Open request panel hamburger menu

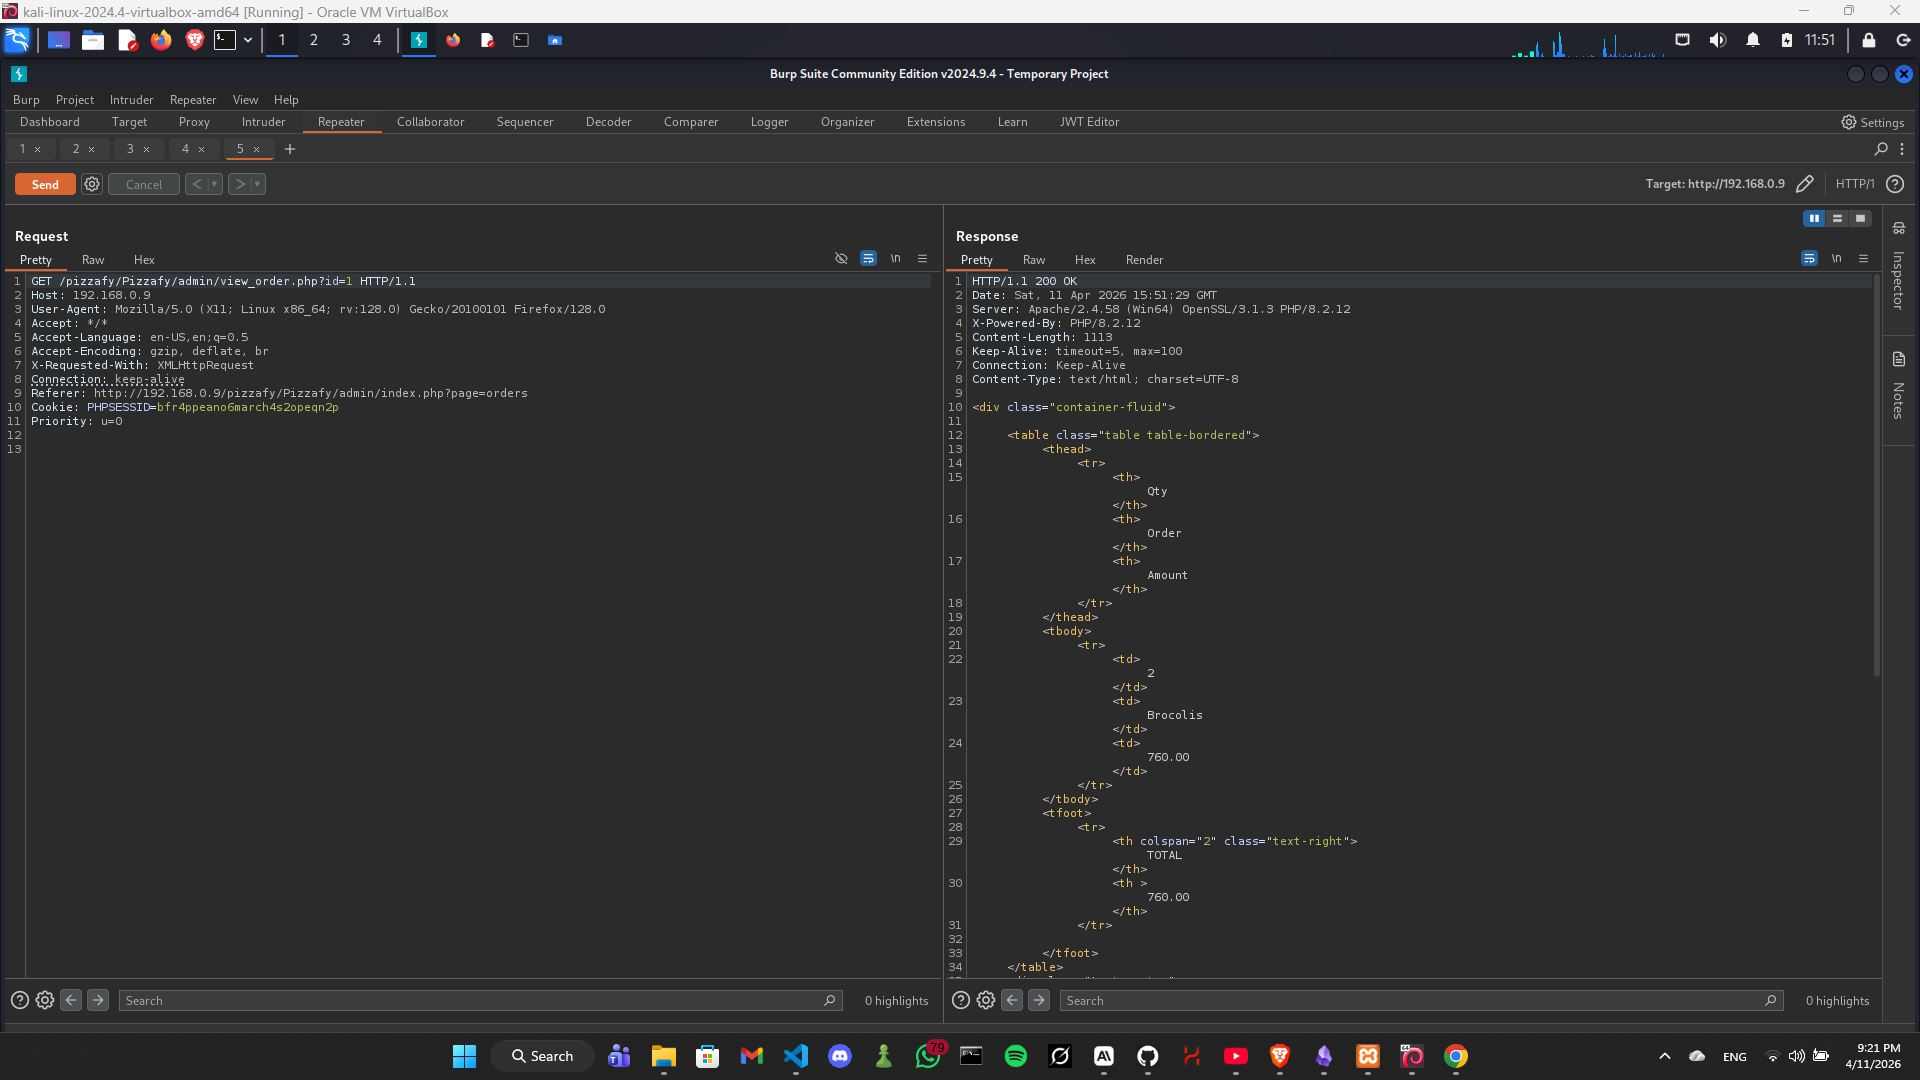coord(922,258)
